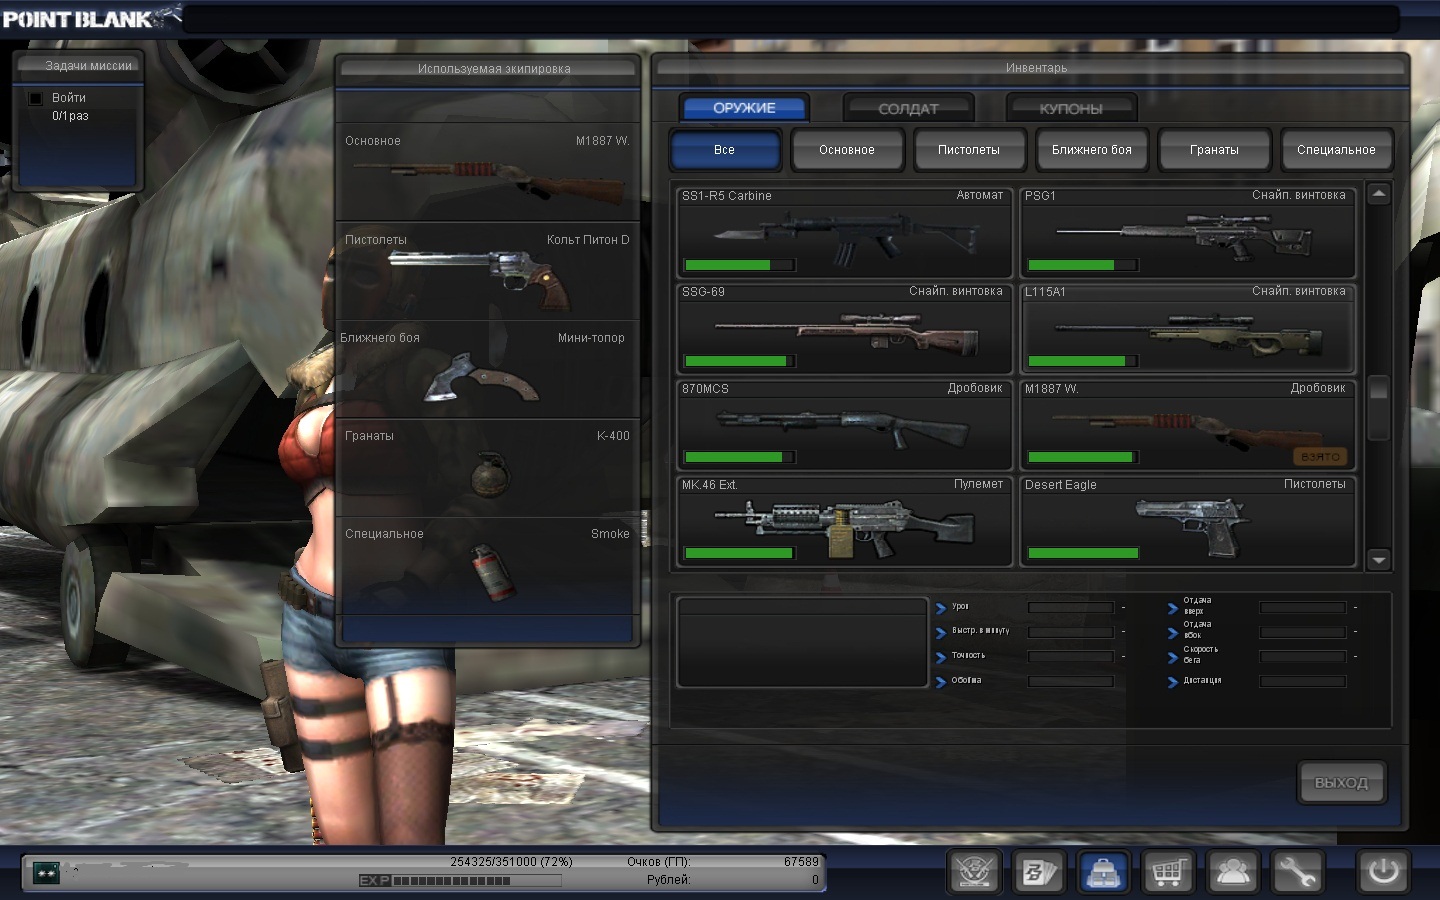Click the Быстр. в минуту stat arrow
Image resolution: width=1440 pixels, height=900 pixels.
(x=941, y=632)
